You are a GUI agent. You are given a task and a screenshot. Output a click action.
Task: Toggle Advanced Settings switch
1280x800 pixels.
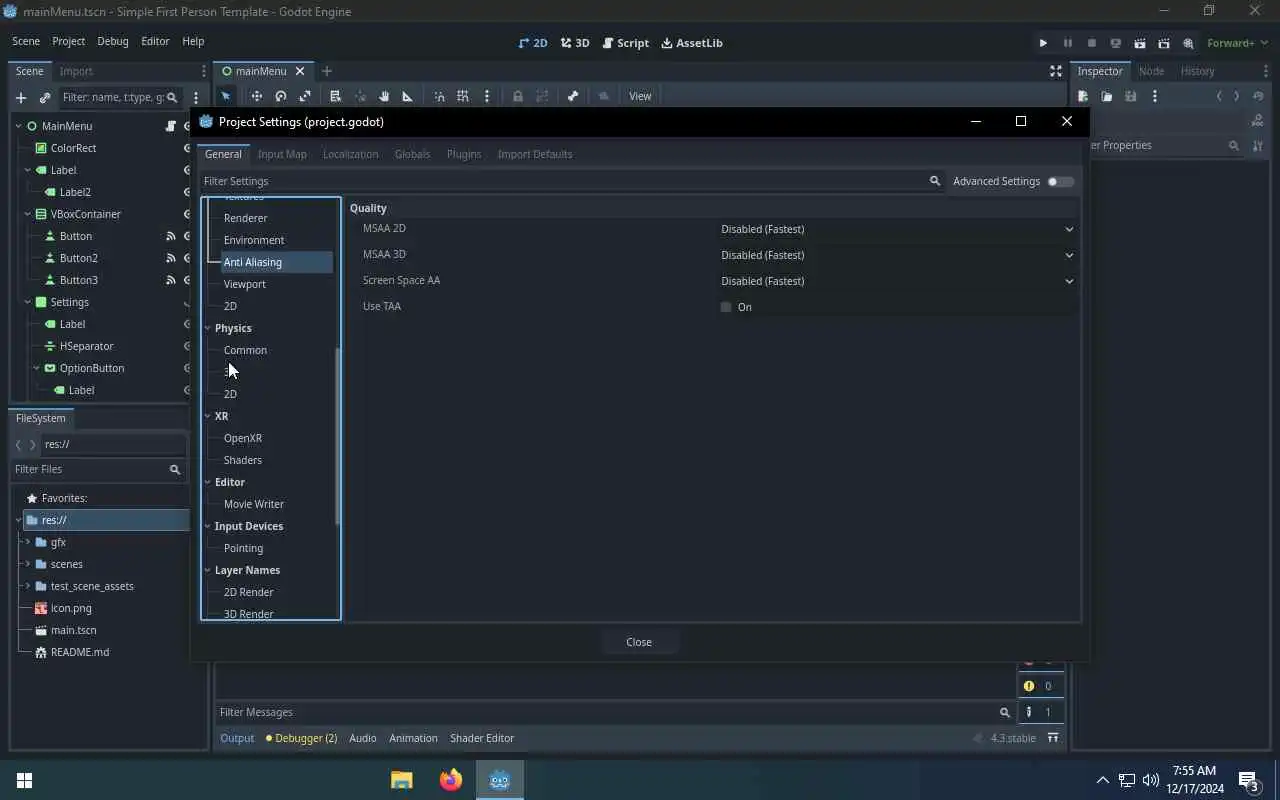(x=1060, y=181)
